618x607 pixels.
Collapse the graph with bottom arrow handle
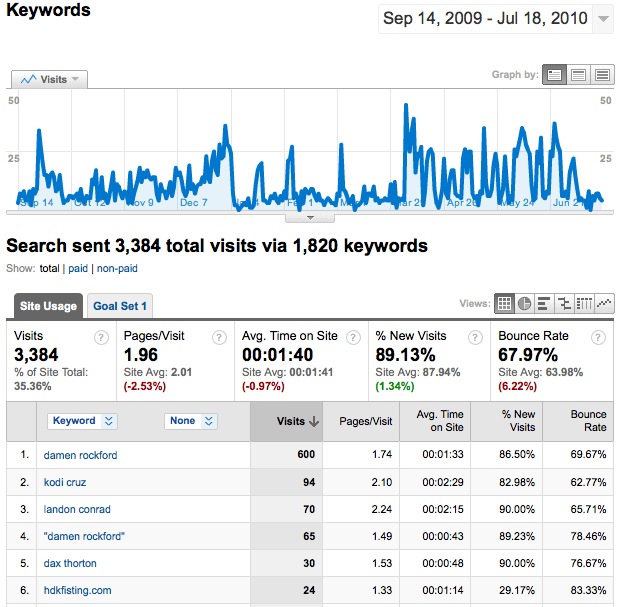point(310,218)
